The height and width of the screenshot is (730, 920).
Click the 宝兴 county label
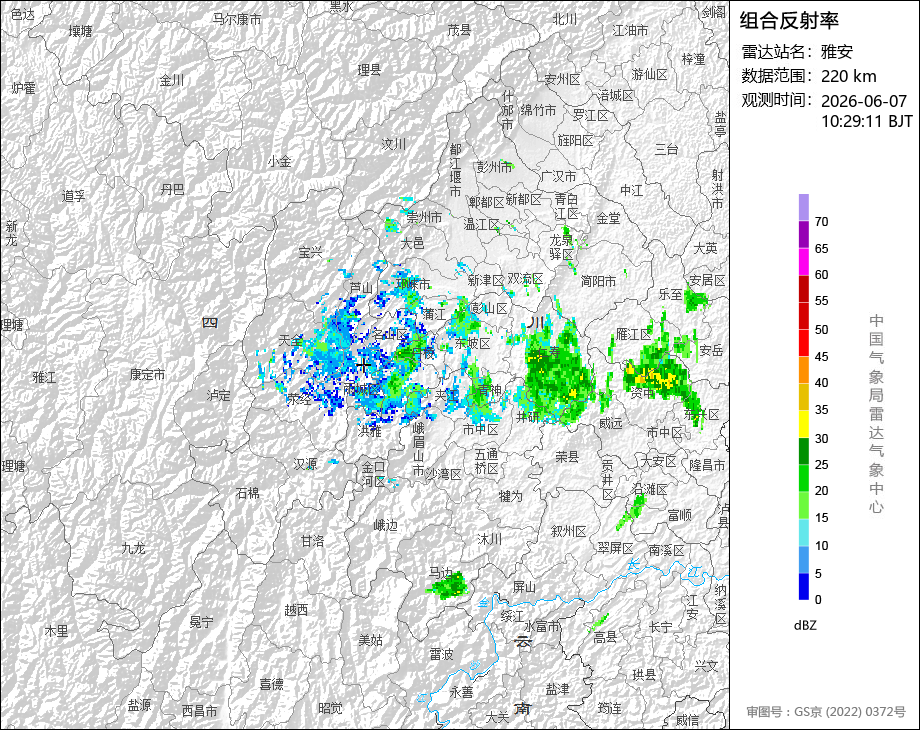click(x=310, y=252)
